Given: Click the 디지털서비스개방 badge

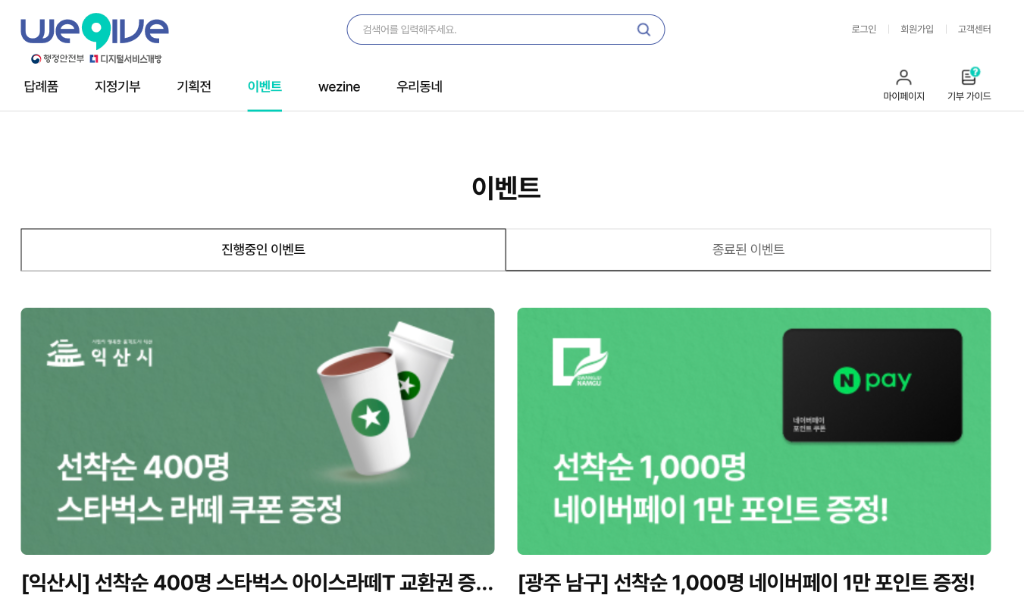Looking at the screenshot, I should [x=125, y=59].
